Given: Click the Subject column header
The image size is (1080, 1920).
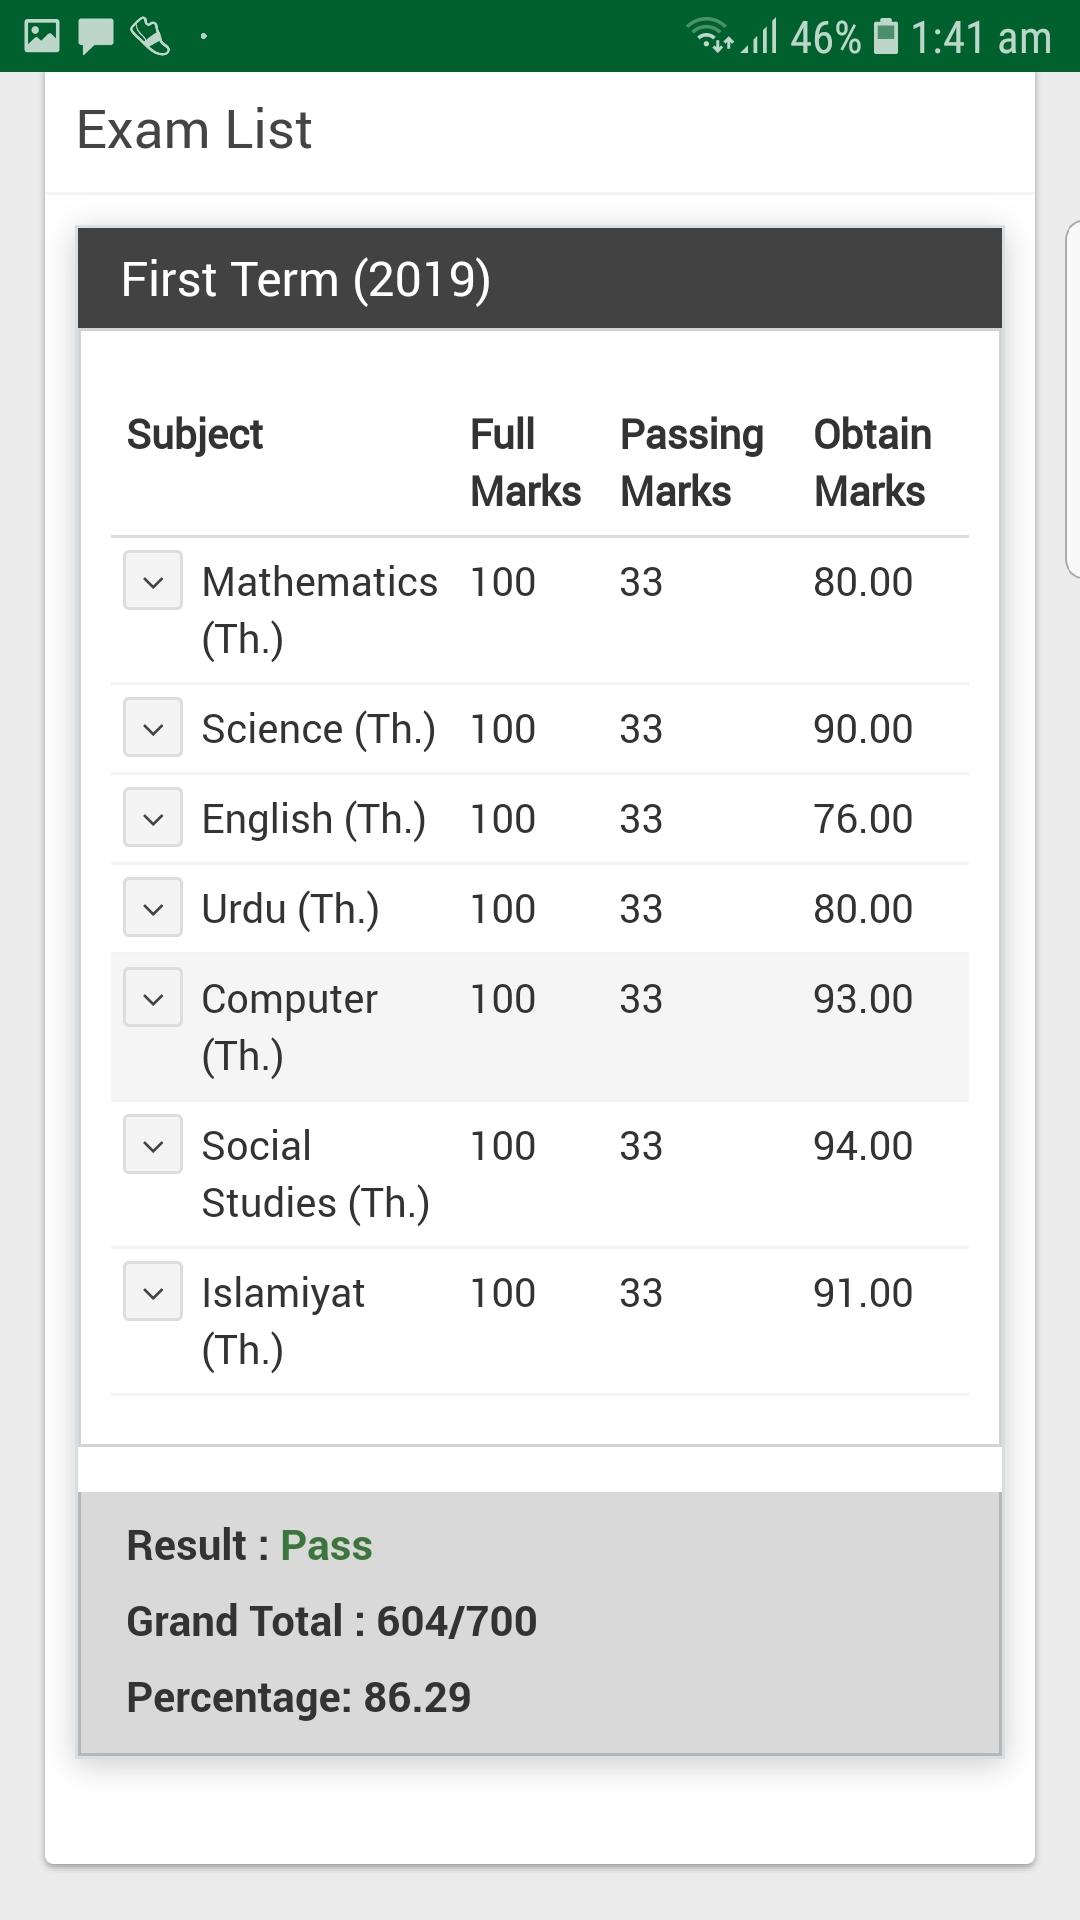Looking at the screenshot, I should (195, 435).
